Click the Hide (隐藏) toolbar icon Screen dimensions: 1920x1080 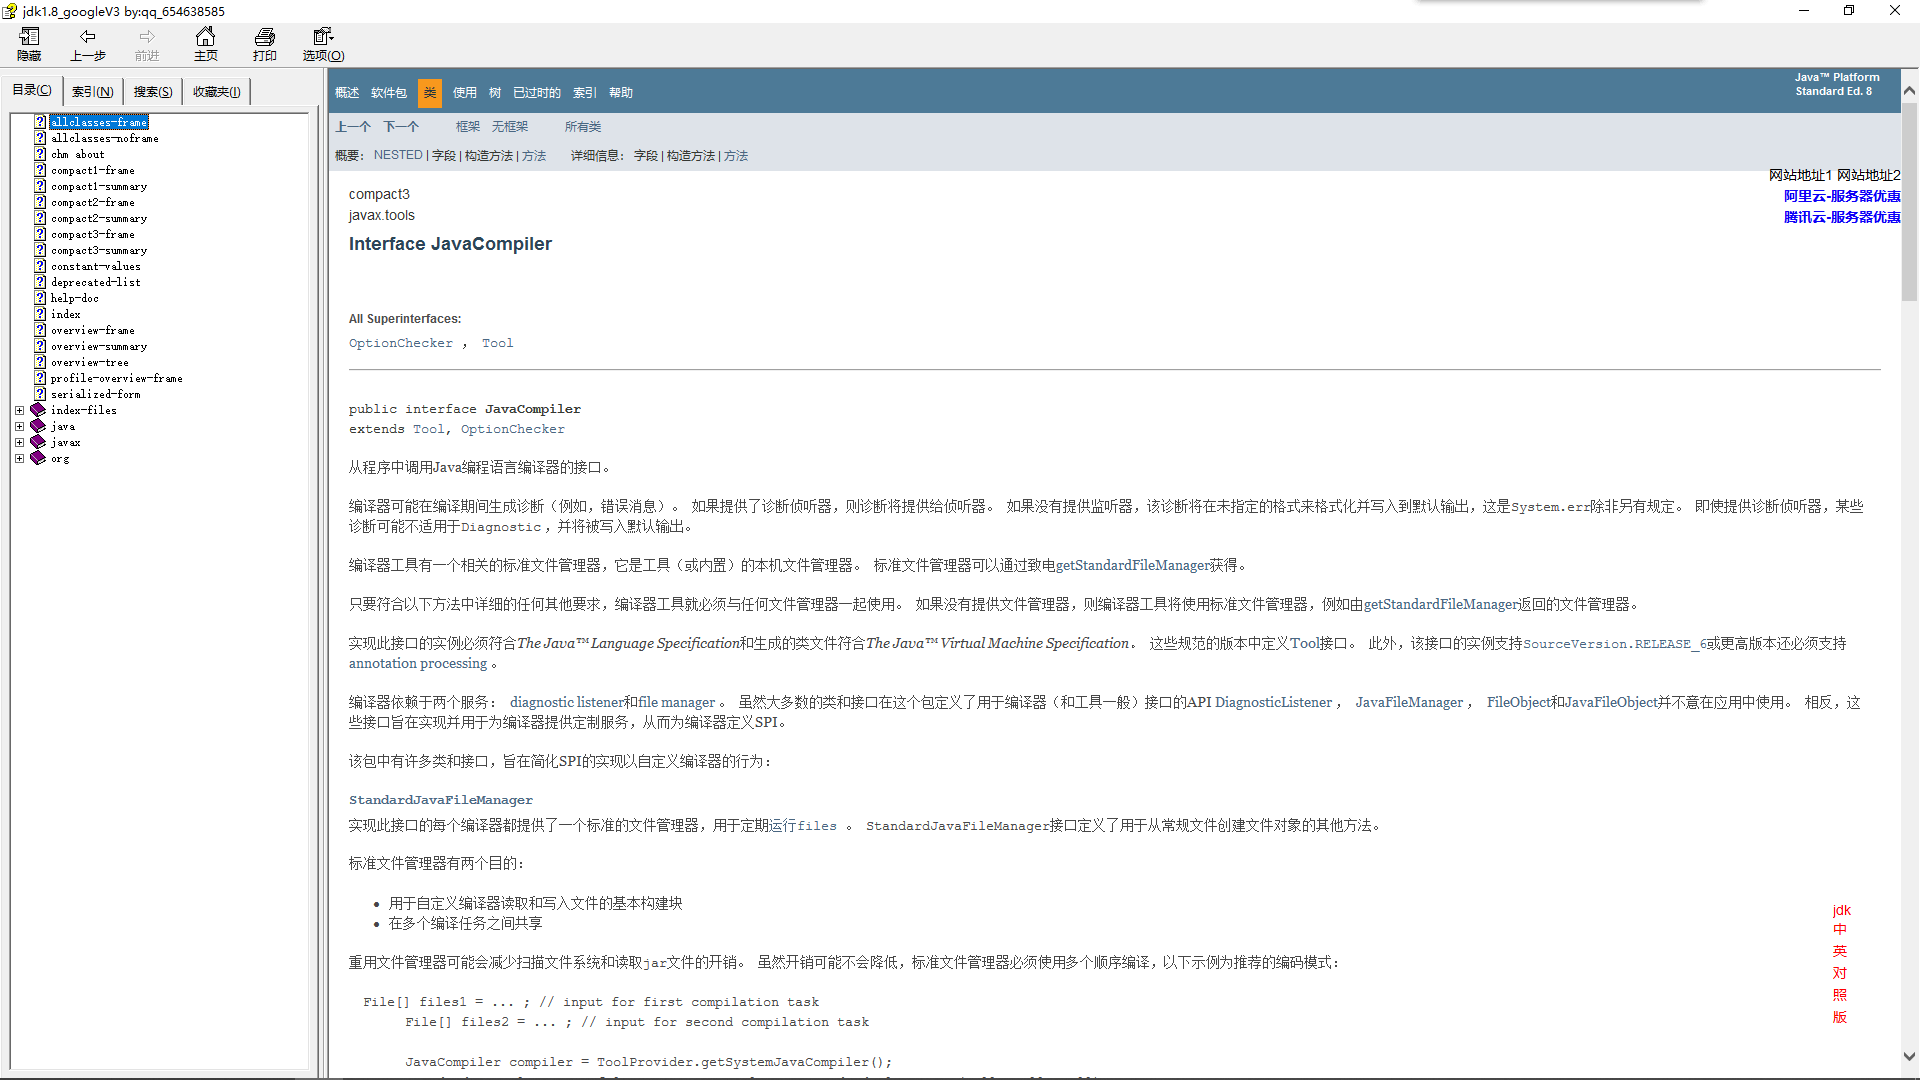click(x=29, y=37)
